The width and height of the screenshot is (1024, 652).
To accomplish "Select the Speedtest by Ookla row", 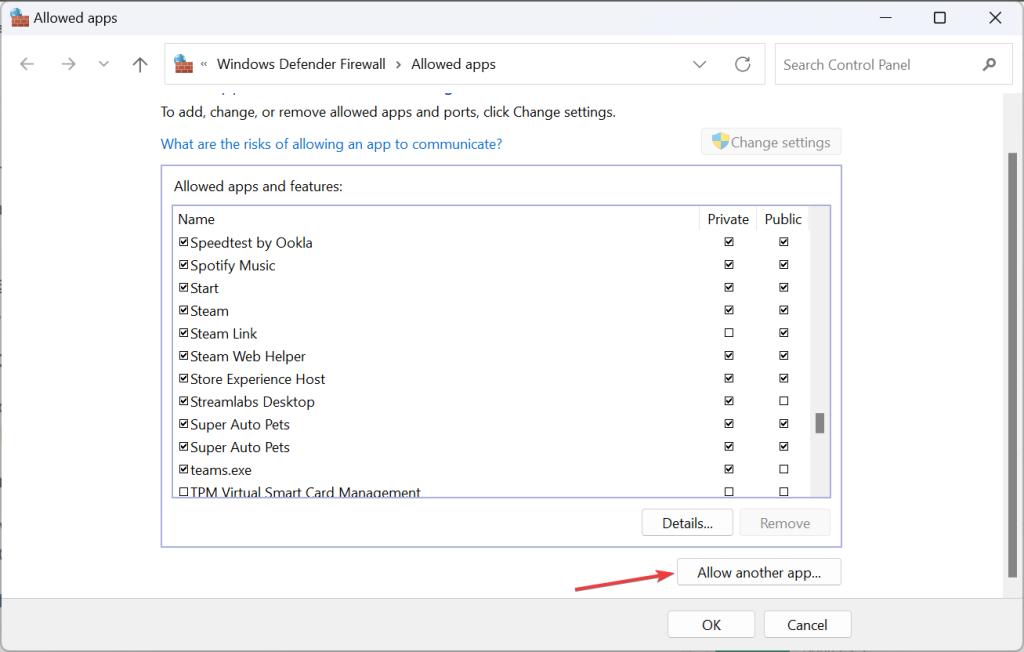I will tap(491, 242).
